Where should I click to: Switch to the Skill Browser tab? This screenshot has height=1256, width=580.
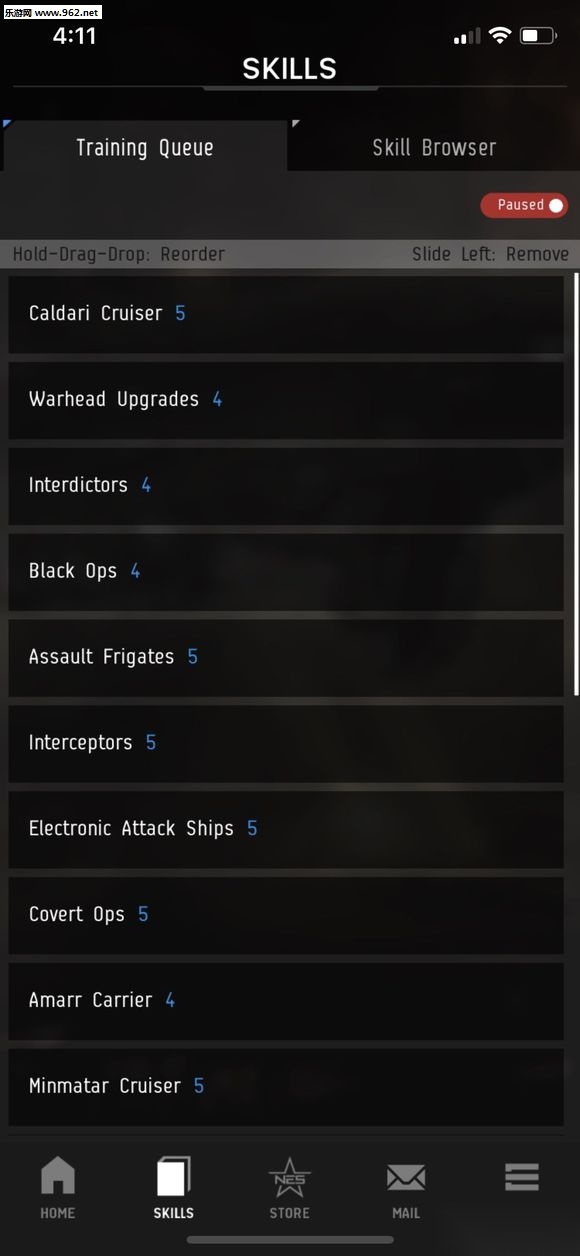[434, 148]
